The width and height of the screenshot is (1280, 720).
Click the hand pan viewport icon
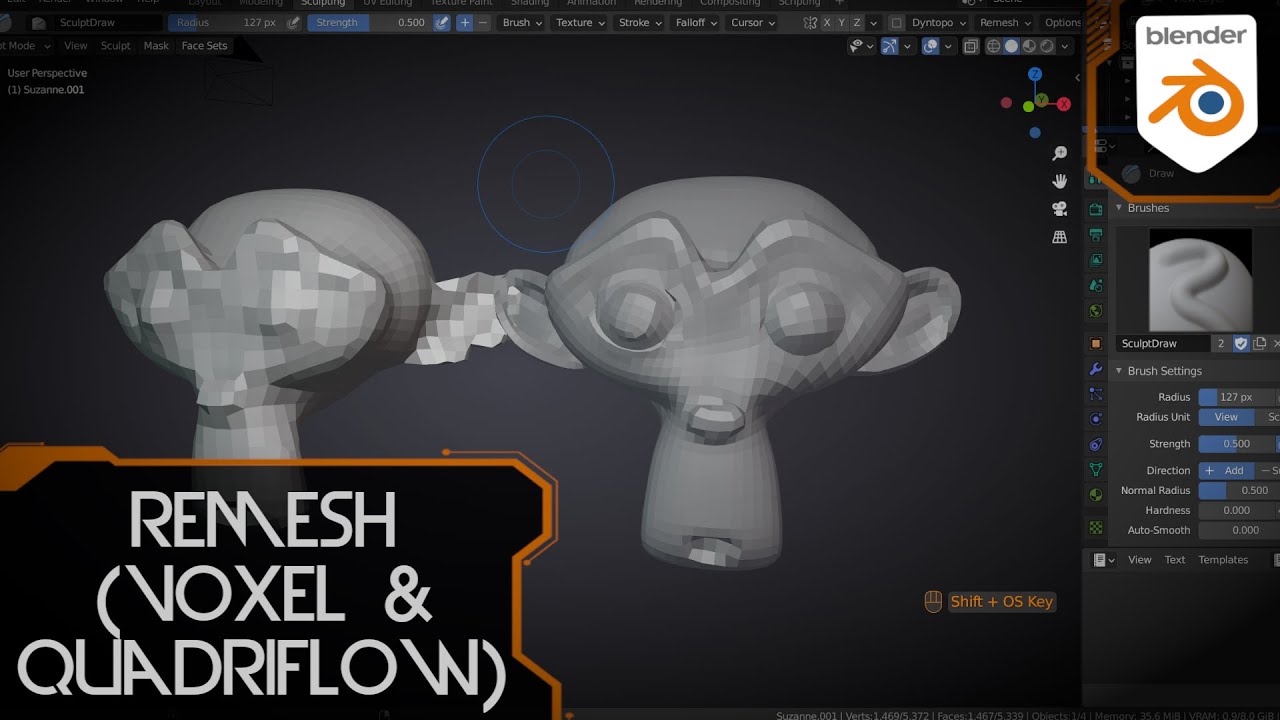pyautogui.click(x=1060, y=181)
